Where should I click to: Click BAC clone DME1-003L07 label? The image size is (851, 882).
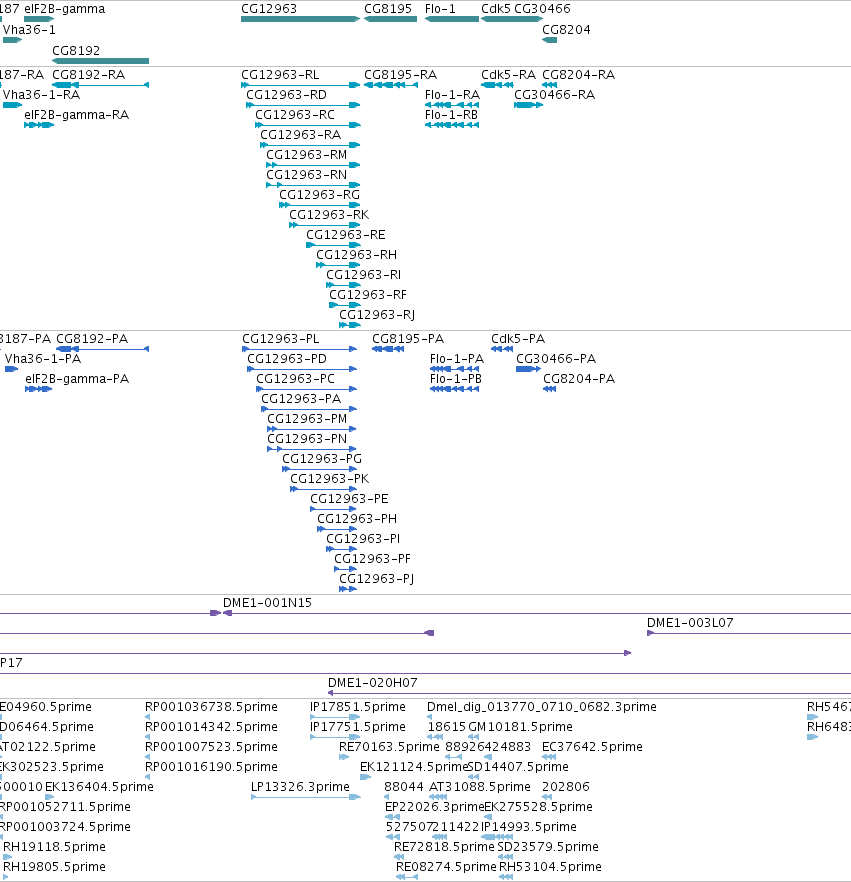pyautogui.click(x=690, y=623)
